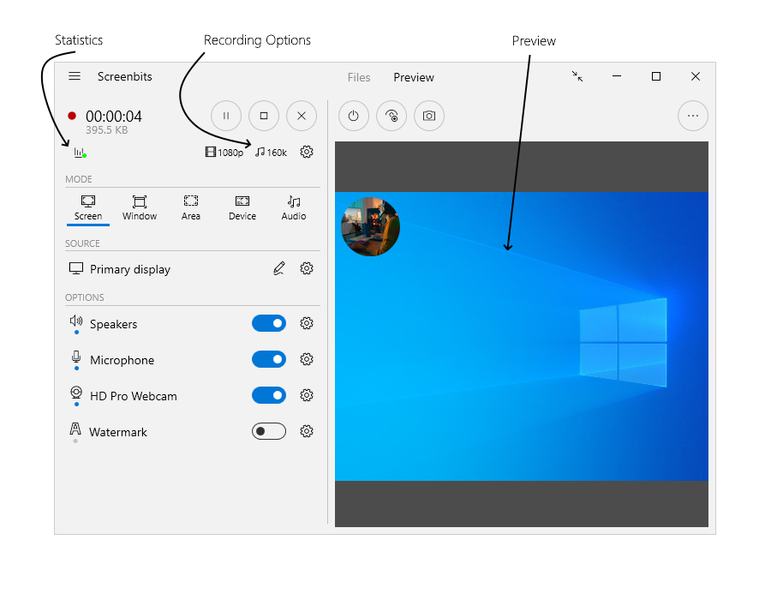Screen dimensions: 771x600
Task: Select Area recording mode
Action: (x=191, y=209)
